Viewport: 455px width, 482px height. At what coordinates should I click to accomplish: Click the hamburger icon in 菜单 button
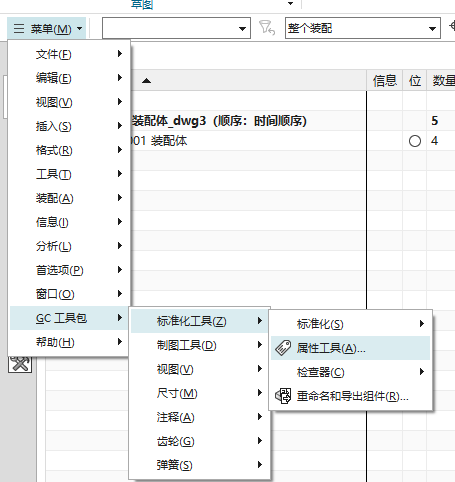click(19, 28)
